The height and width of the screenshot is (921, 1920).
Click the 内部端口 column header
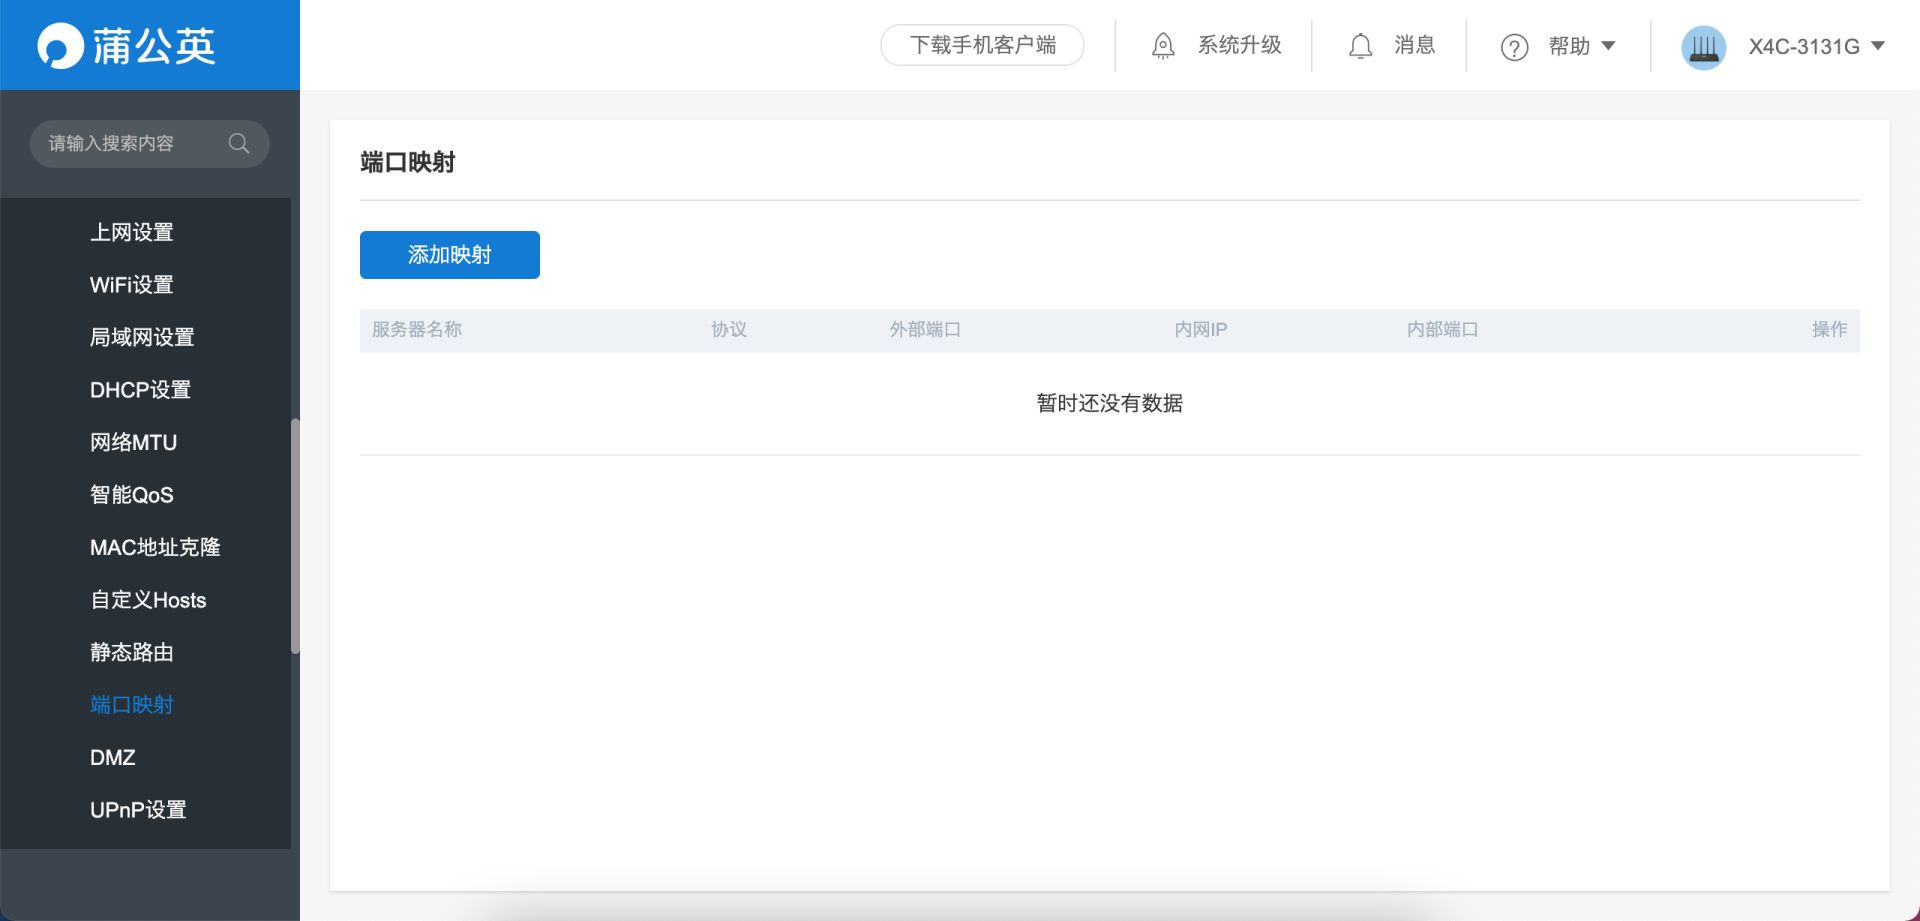(1442, 330)
